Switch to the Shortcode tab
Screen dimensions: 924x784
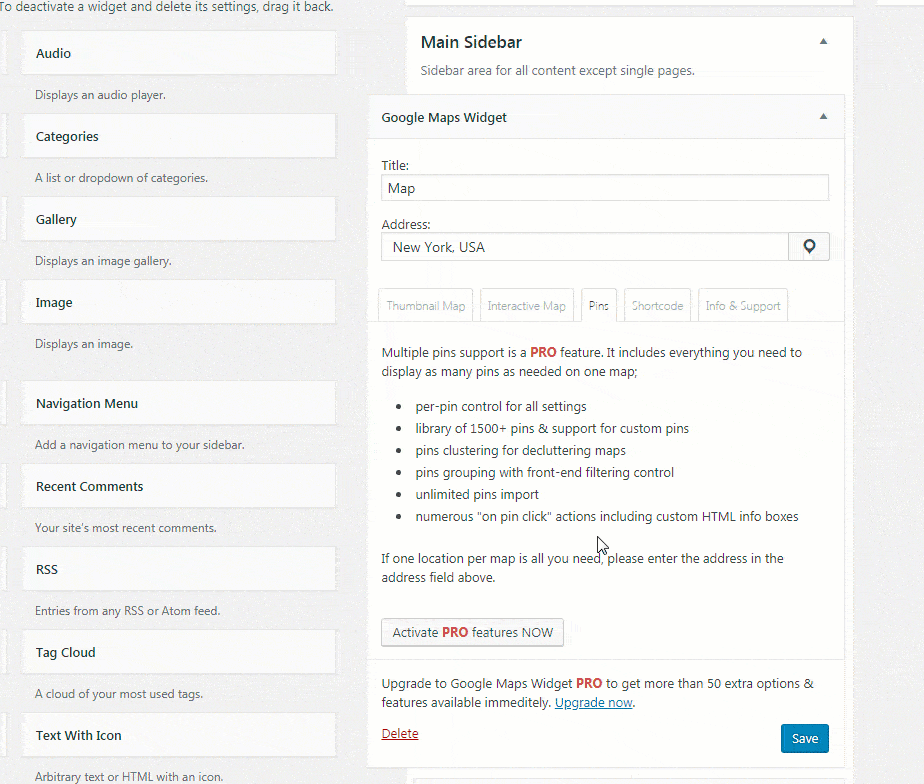(x=657, y=305)
